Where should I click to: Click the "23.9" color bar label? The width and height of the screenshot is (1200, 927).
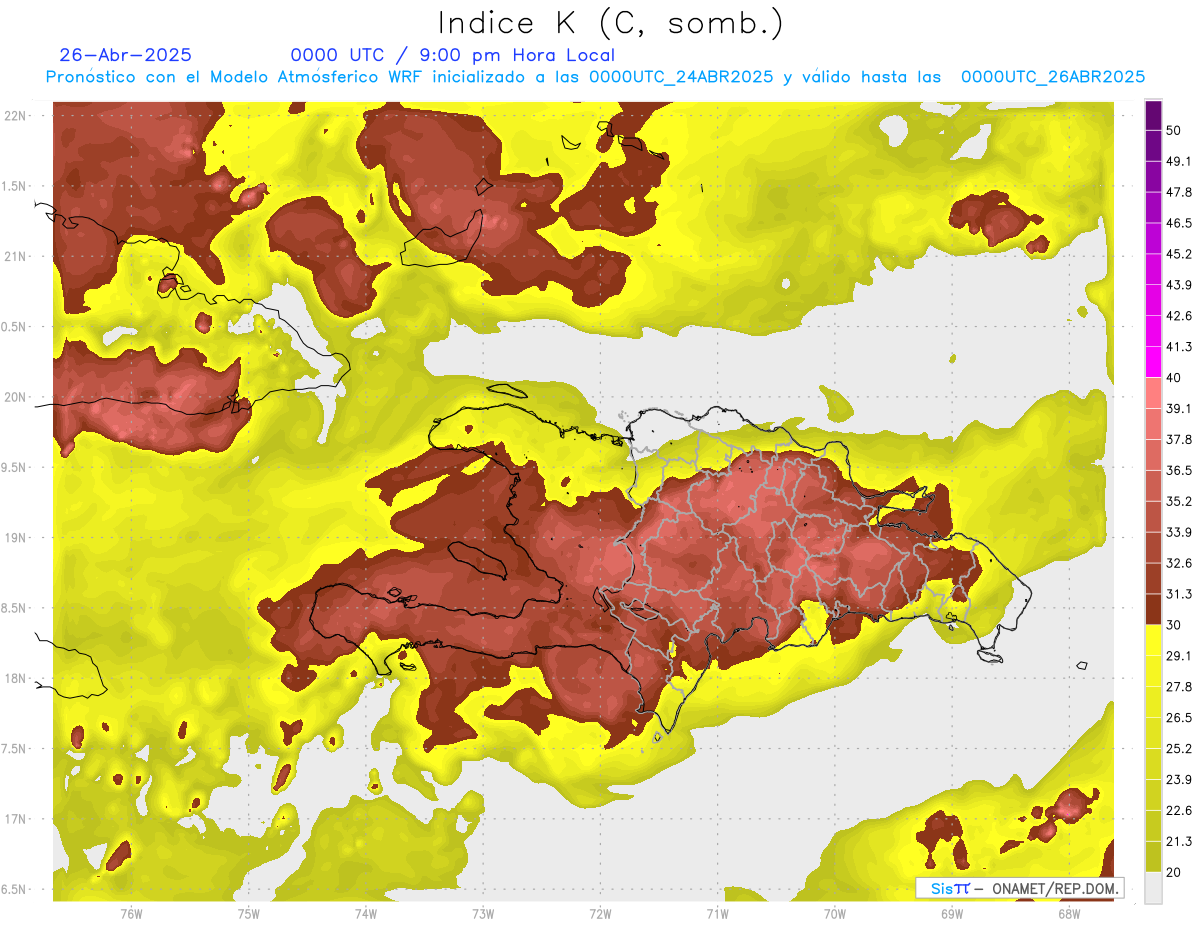click(x=1179, y=780)
